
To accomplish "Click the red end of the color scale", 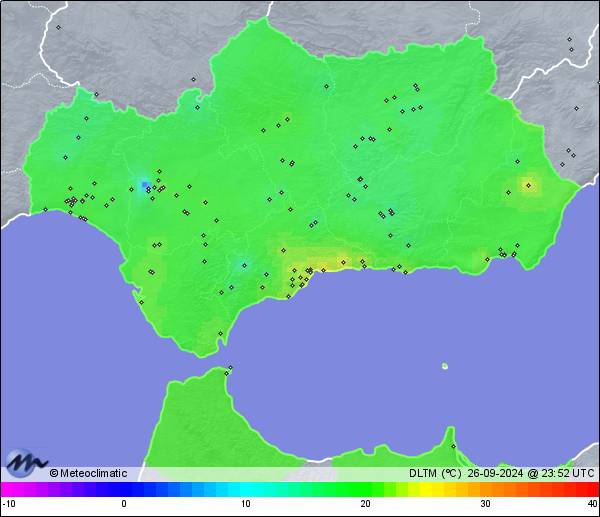I will [591, 489].
